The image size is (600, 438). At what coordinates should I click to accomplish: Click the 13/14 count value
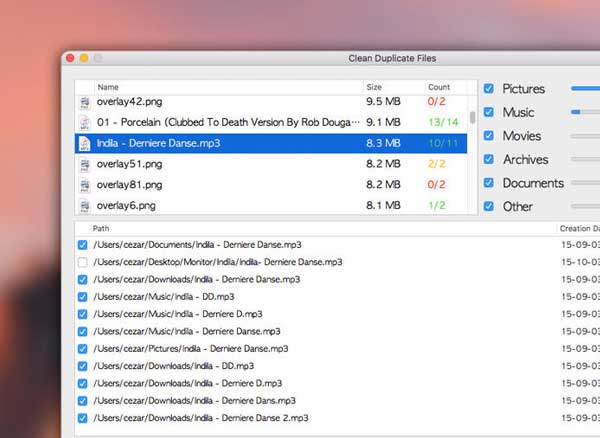(443, 122)
